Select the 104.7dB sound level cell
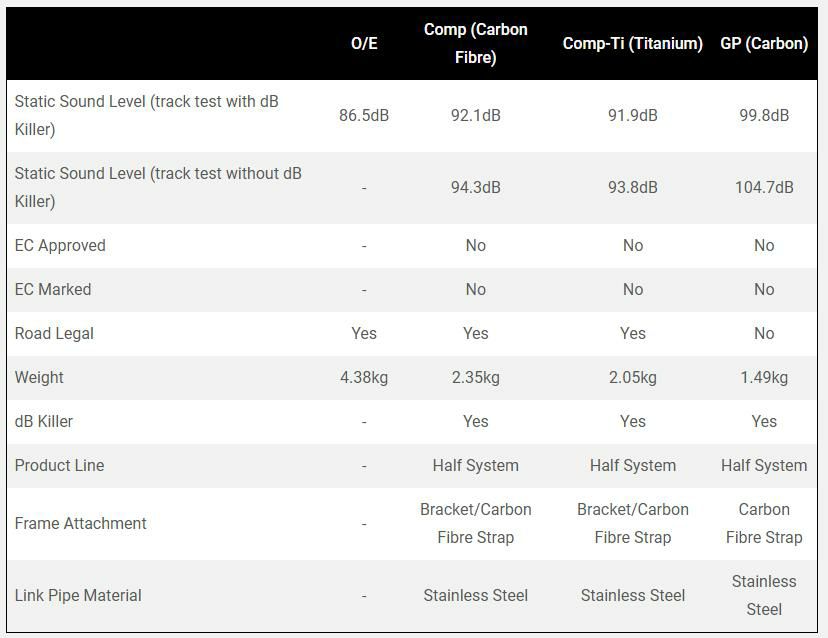The width and height of the screenshot is (828, 638). coord(763,188)
